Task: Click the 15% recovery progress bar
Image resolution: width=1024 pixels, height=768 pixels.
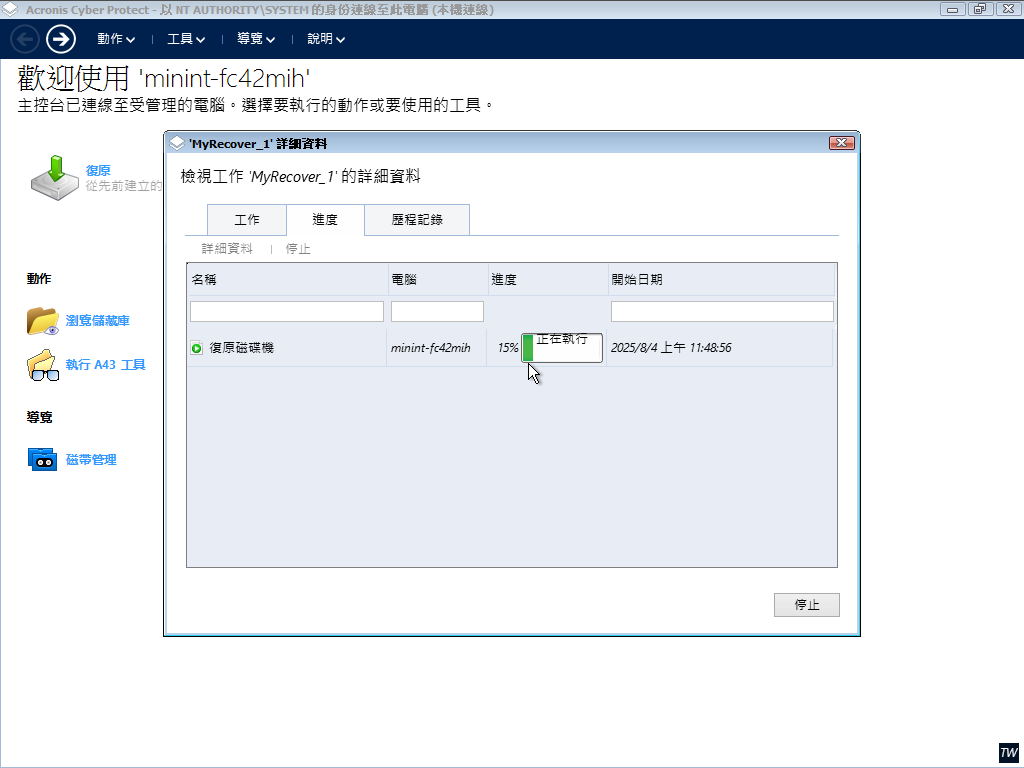Action: (x=562, y=349)
